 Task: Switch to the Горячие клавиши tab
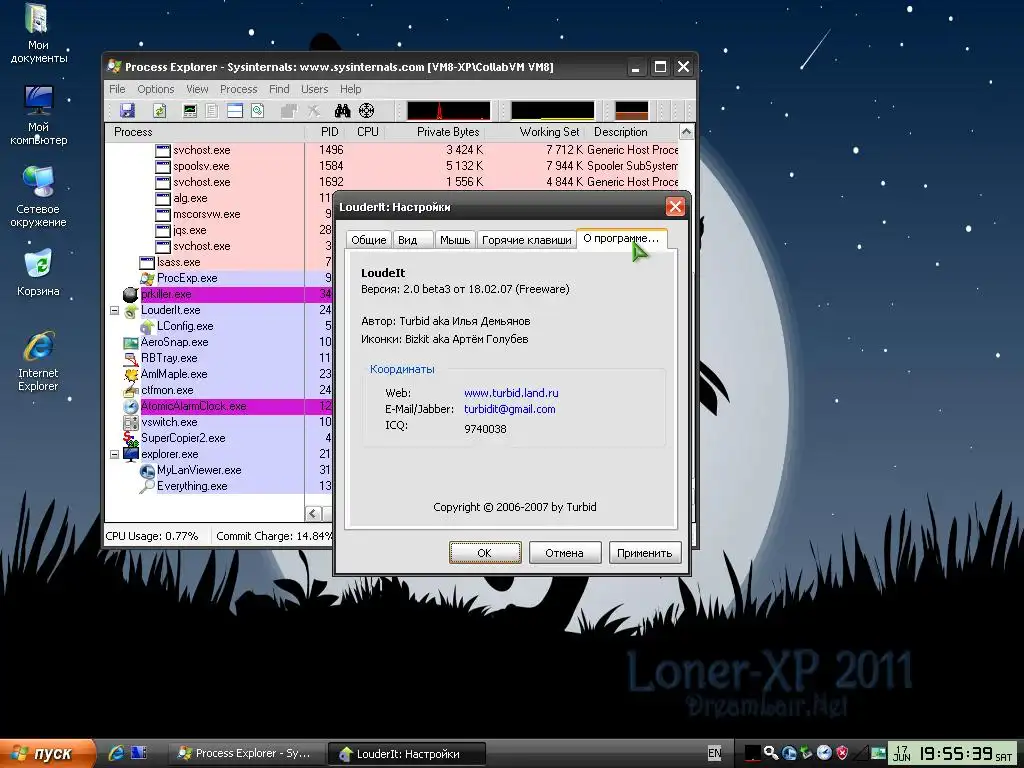click(526, 240)
